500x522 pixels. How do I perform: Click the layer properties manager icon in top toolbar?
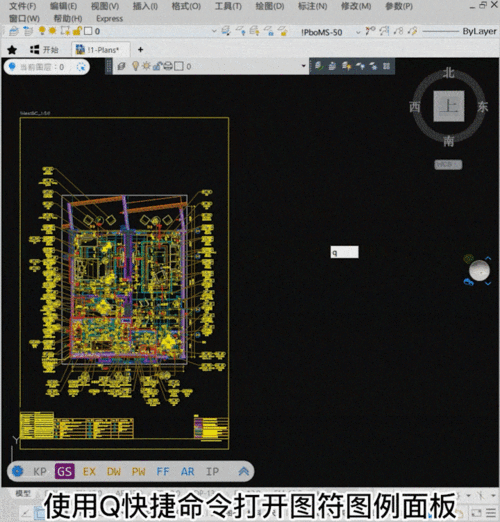click(14, 31)
